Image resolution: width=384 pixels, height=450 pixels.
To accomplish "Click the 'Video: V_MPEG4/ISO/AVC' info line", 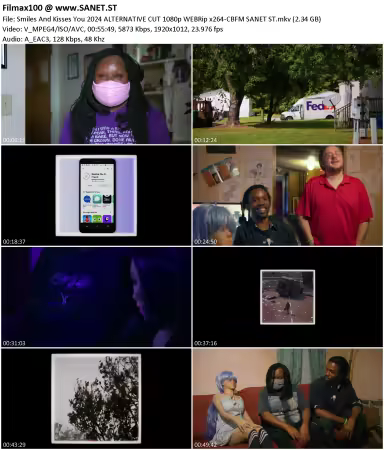I will (113, 29).
